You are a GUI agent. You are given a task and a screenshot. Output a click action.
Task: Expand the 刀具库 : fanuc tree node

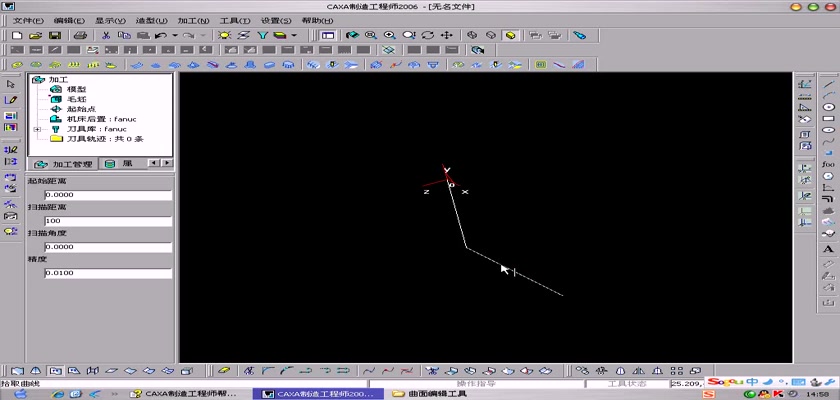[37, 129]
